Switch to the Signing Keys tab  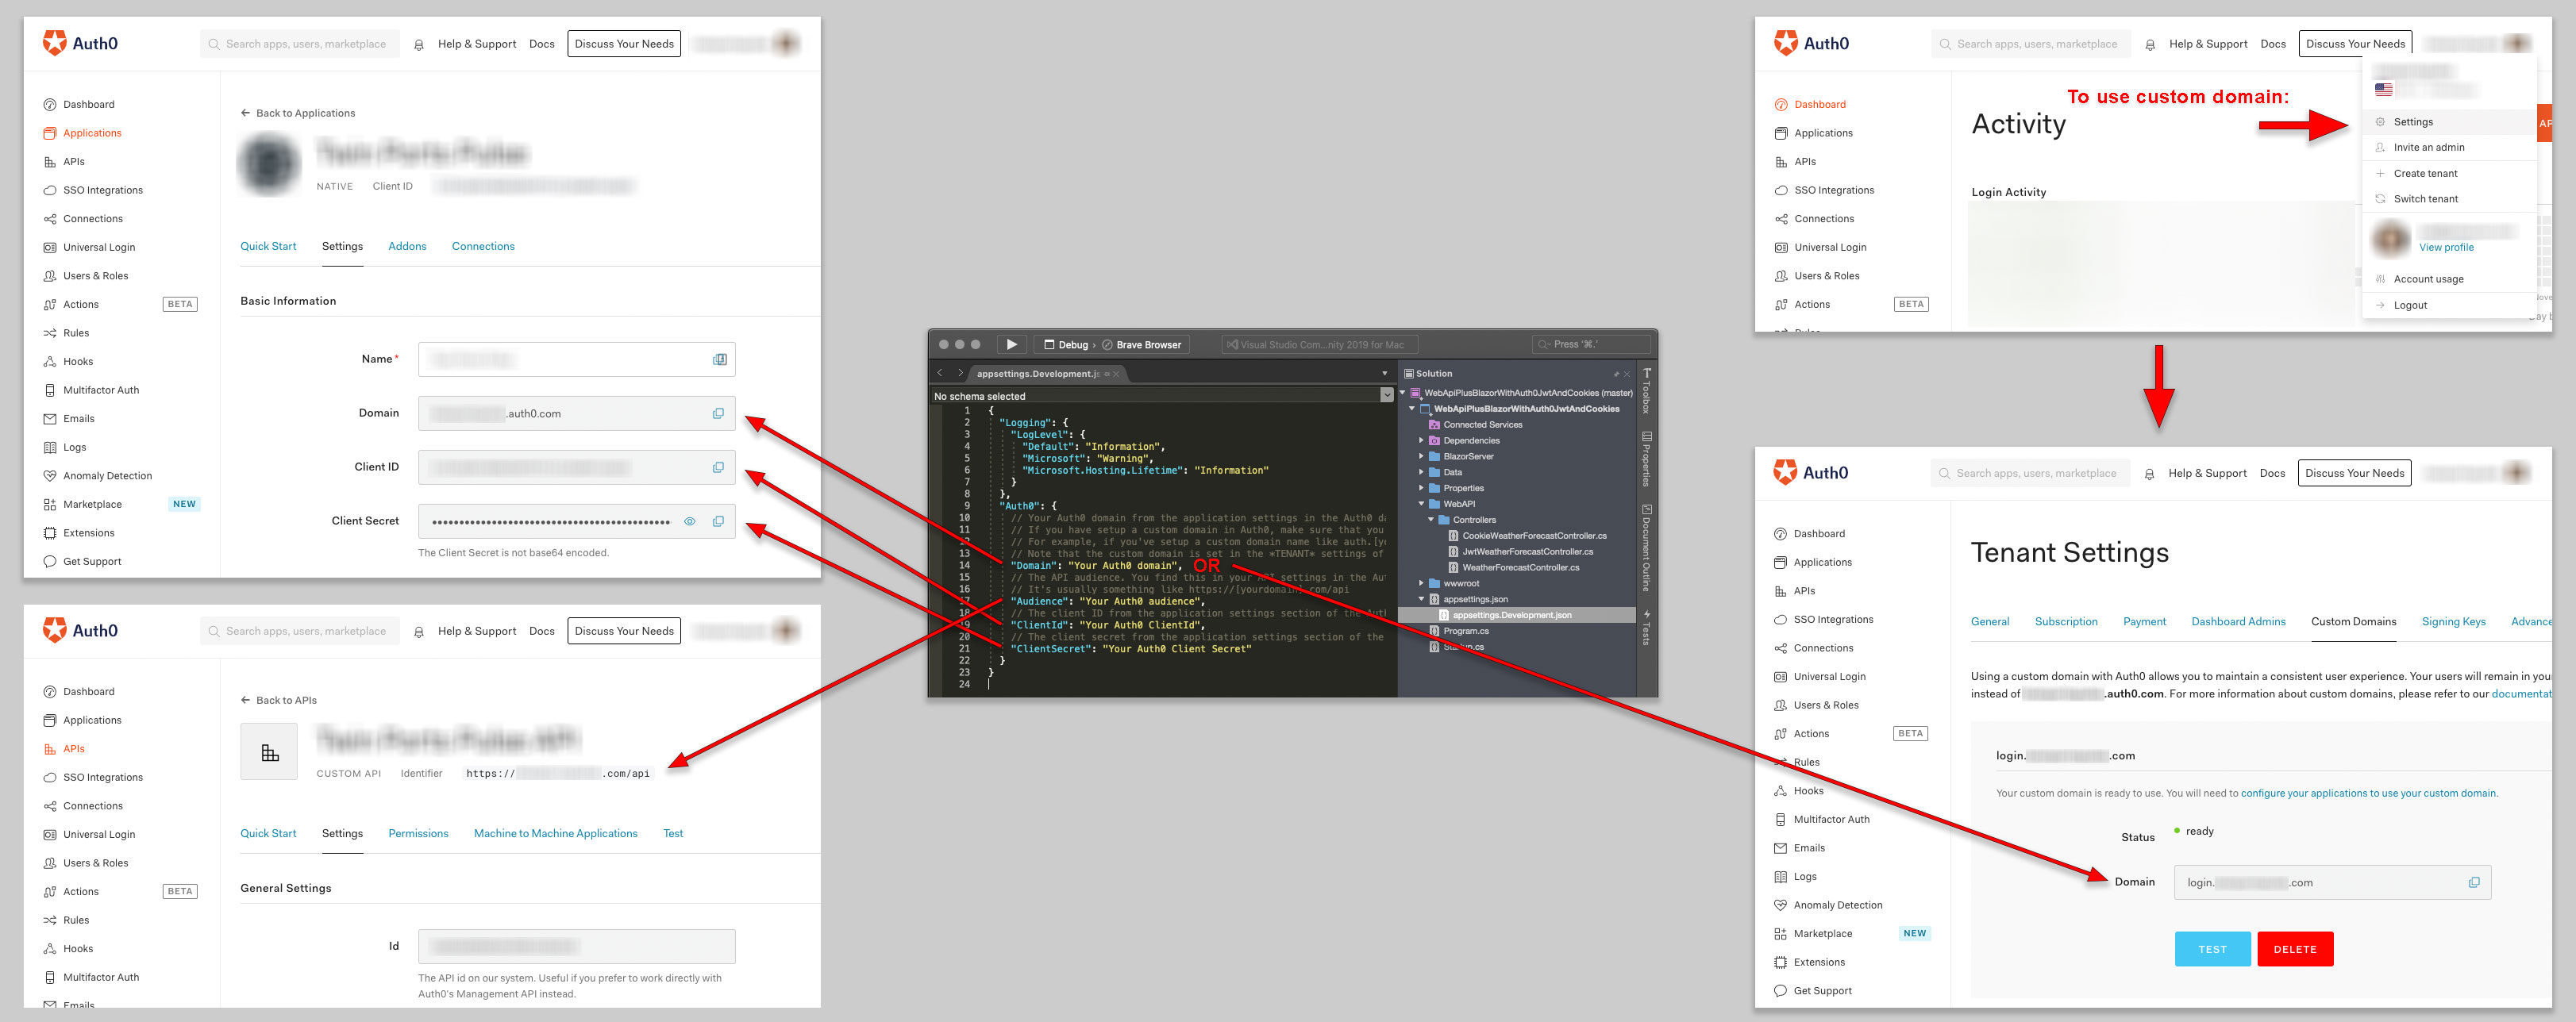(x=2452, y=622)
